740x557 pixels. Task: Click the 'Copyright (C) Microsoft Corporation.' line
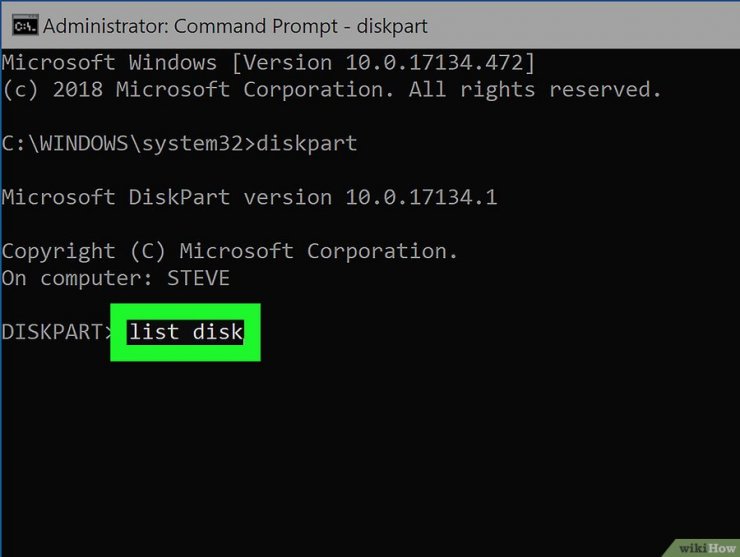pos(229,252)
